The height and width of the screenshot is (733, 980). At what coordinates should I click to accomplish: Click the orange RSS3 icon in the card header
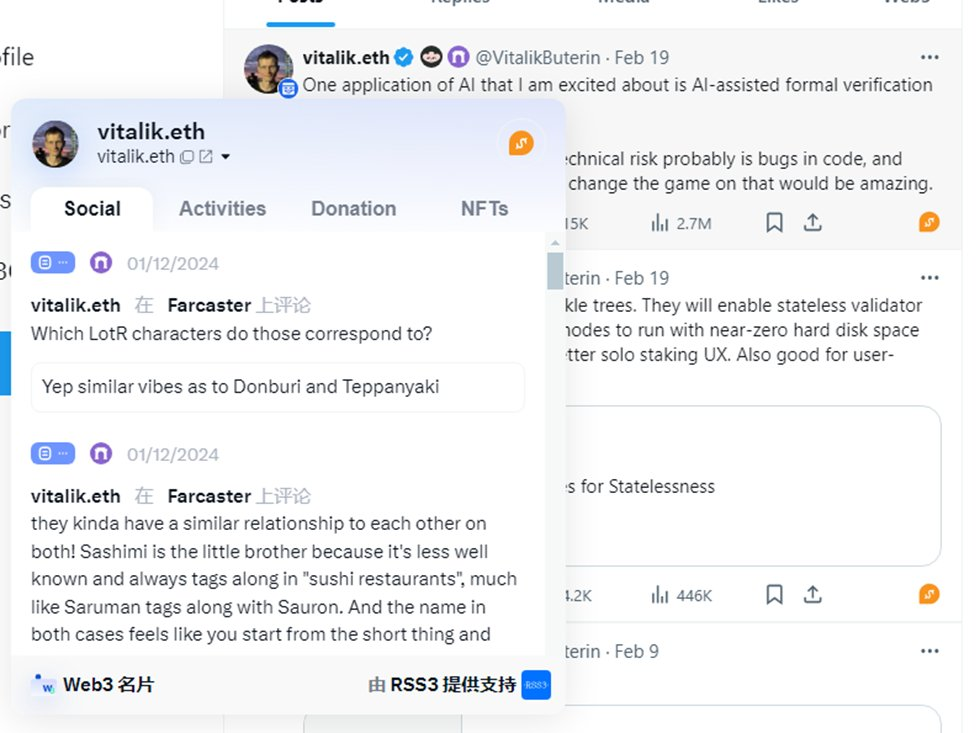[x=520, y=142]
